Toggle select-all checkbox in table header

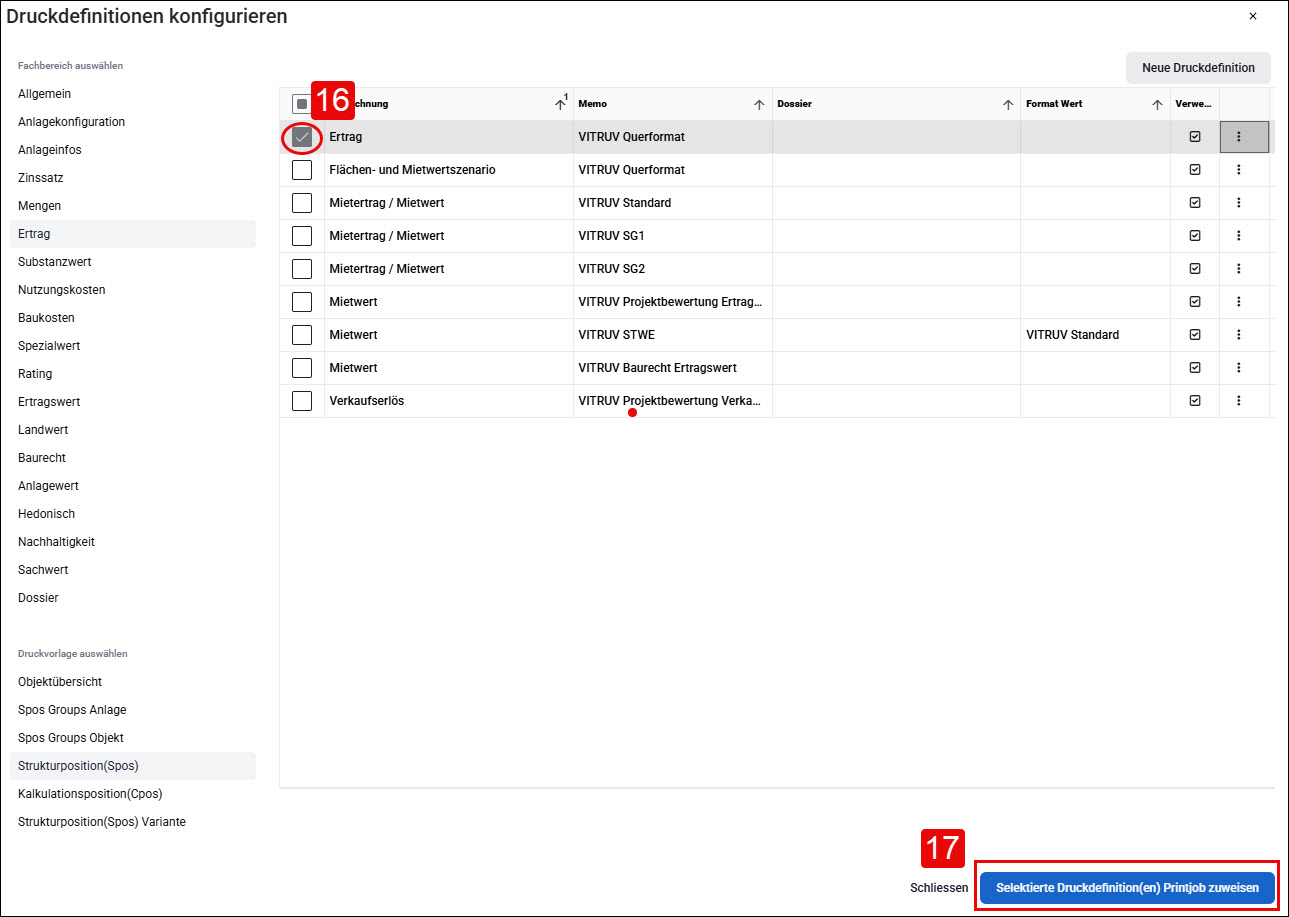pyautogui.click(x=302, y=104)
